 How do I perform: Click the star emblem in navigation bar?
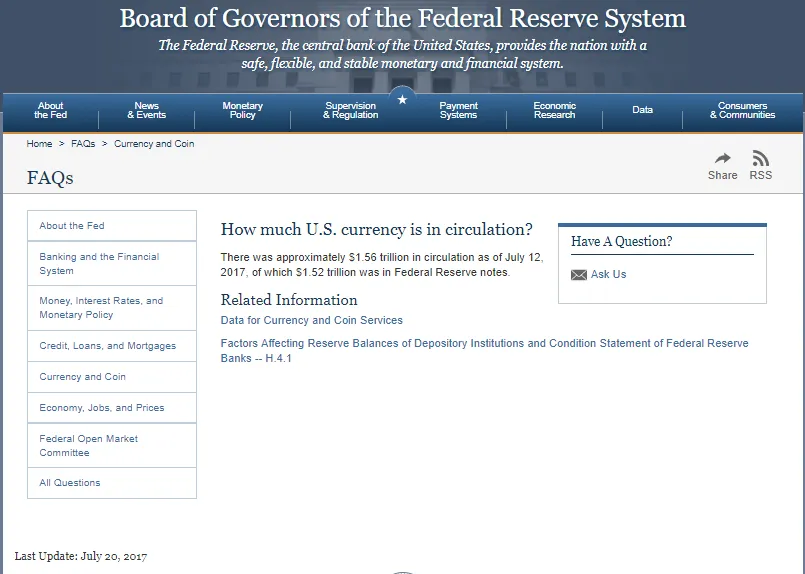(x=402, y=100)
